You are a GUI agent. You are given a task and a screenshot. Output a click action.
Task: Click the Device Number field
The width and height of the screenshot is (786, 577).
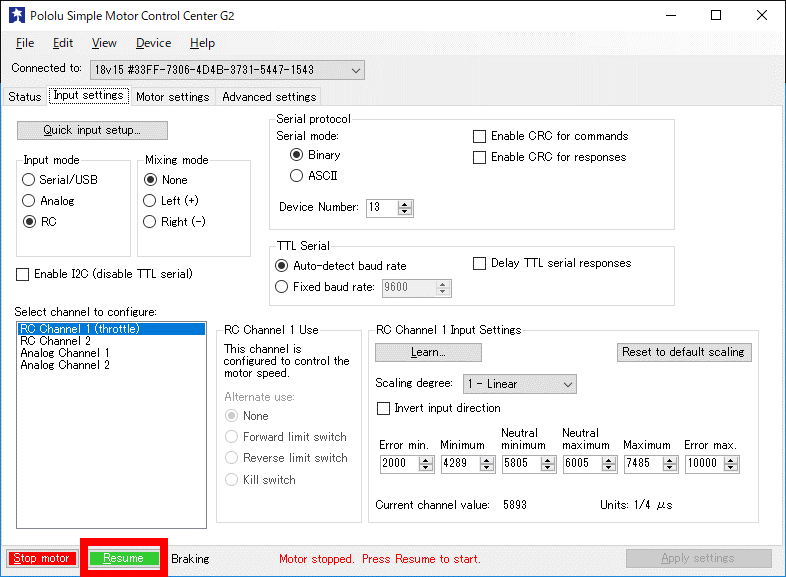click(x=381, y=208)
